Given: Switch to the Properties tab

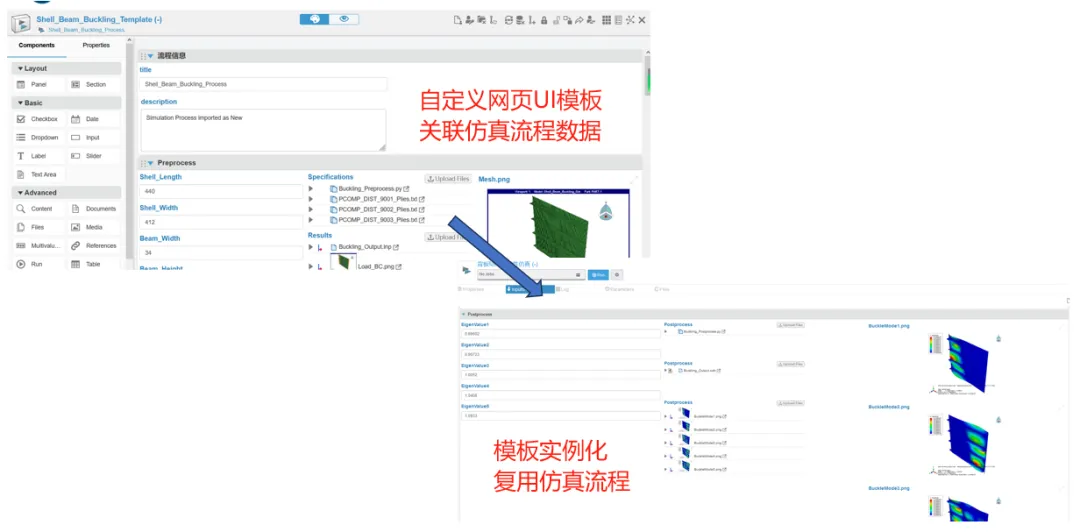Looking at the screenshot, I should [96, 45].
